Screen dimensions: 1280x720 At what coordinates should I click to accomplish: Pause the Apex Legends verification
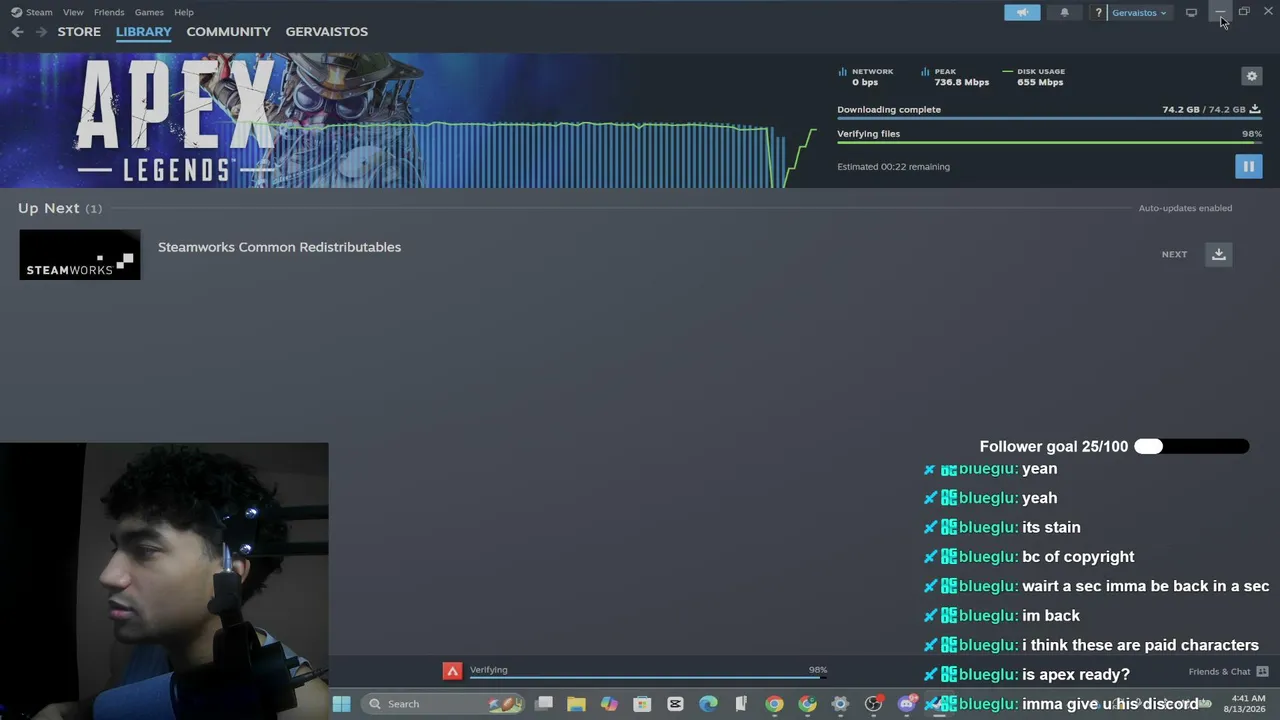click(x=1248, y=167)
